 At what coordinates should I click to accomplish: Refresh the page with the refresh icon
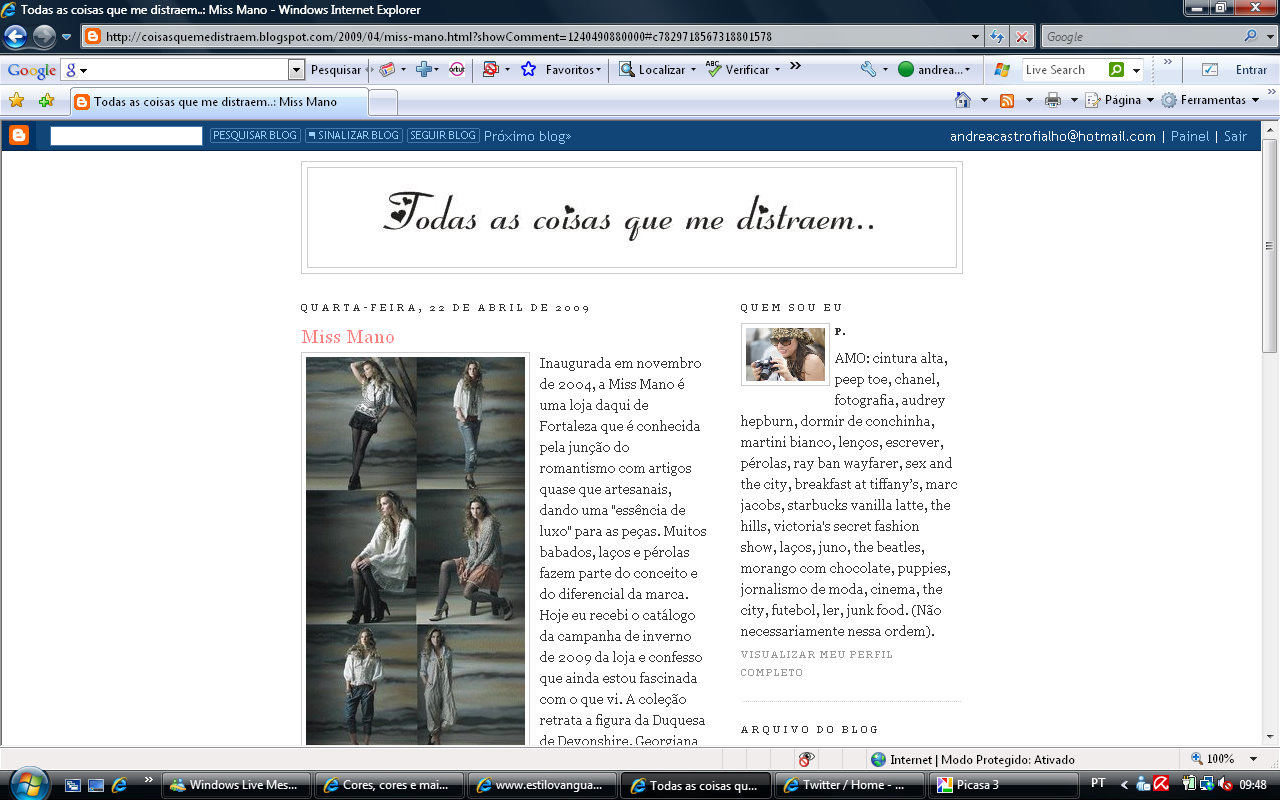click(x=997, y=37)
